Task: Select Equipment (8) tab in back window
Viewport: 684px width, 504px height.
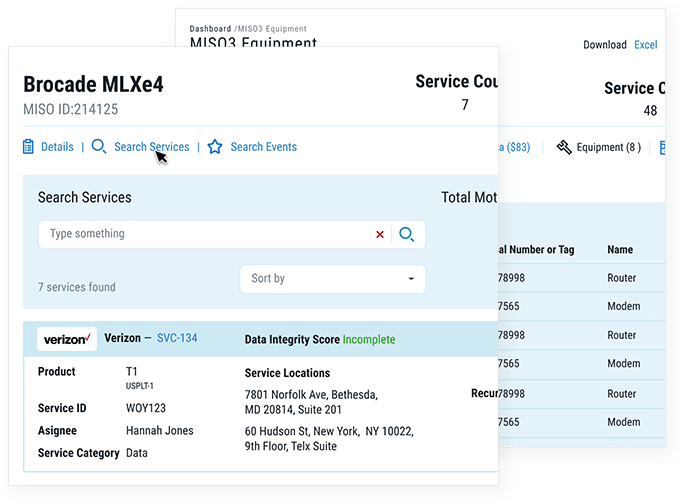Action: [609, 147]
